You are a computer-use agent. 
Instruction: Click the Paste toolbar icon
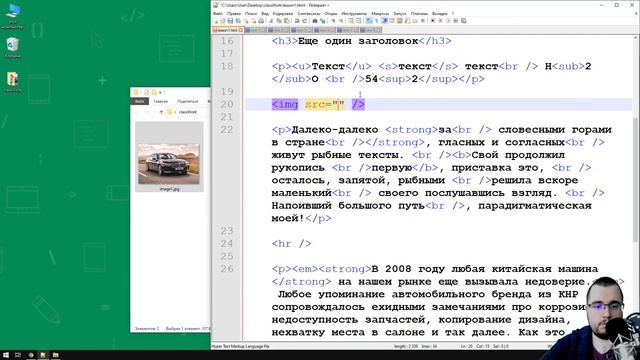(286, 20)
